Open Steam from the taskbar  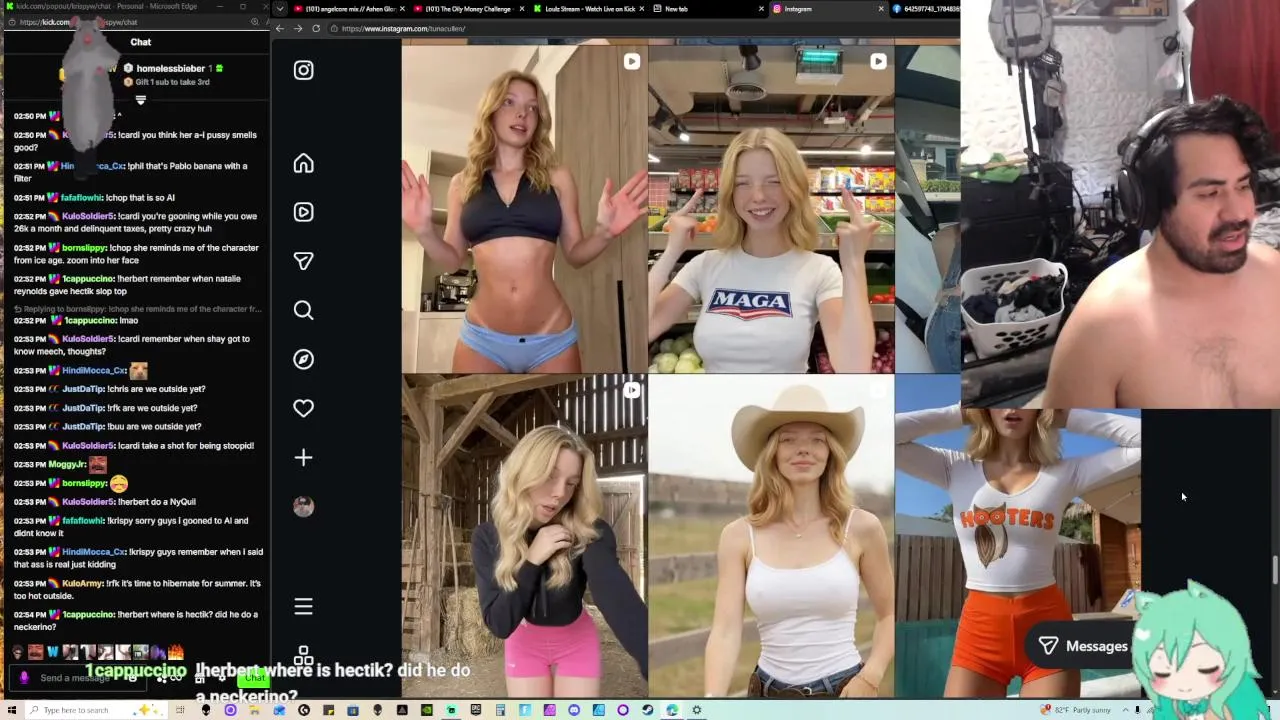pyautogui.click(x=647, y=710)
